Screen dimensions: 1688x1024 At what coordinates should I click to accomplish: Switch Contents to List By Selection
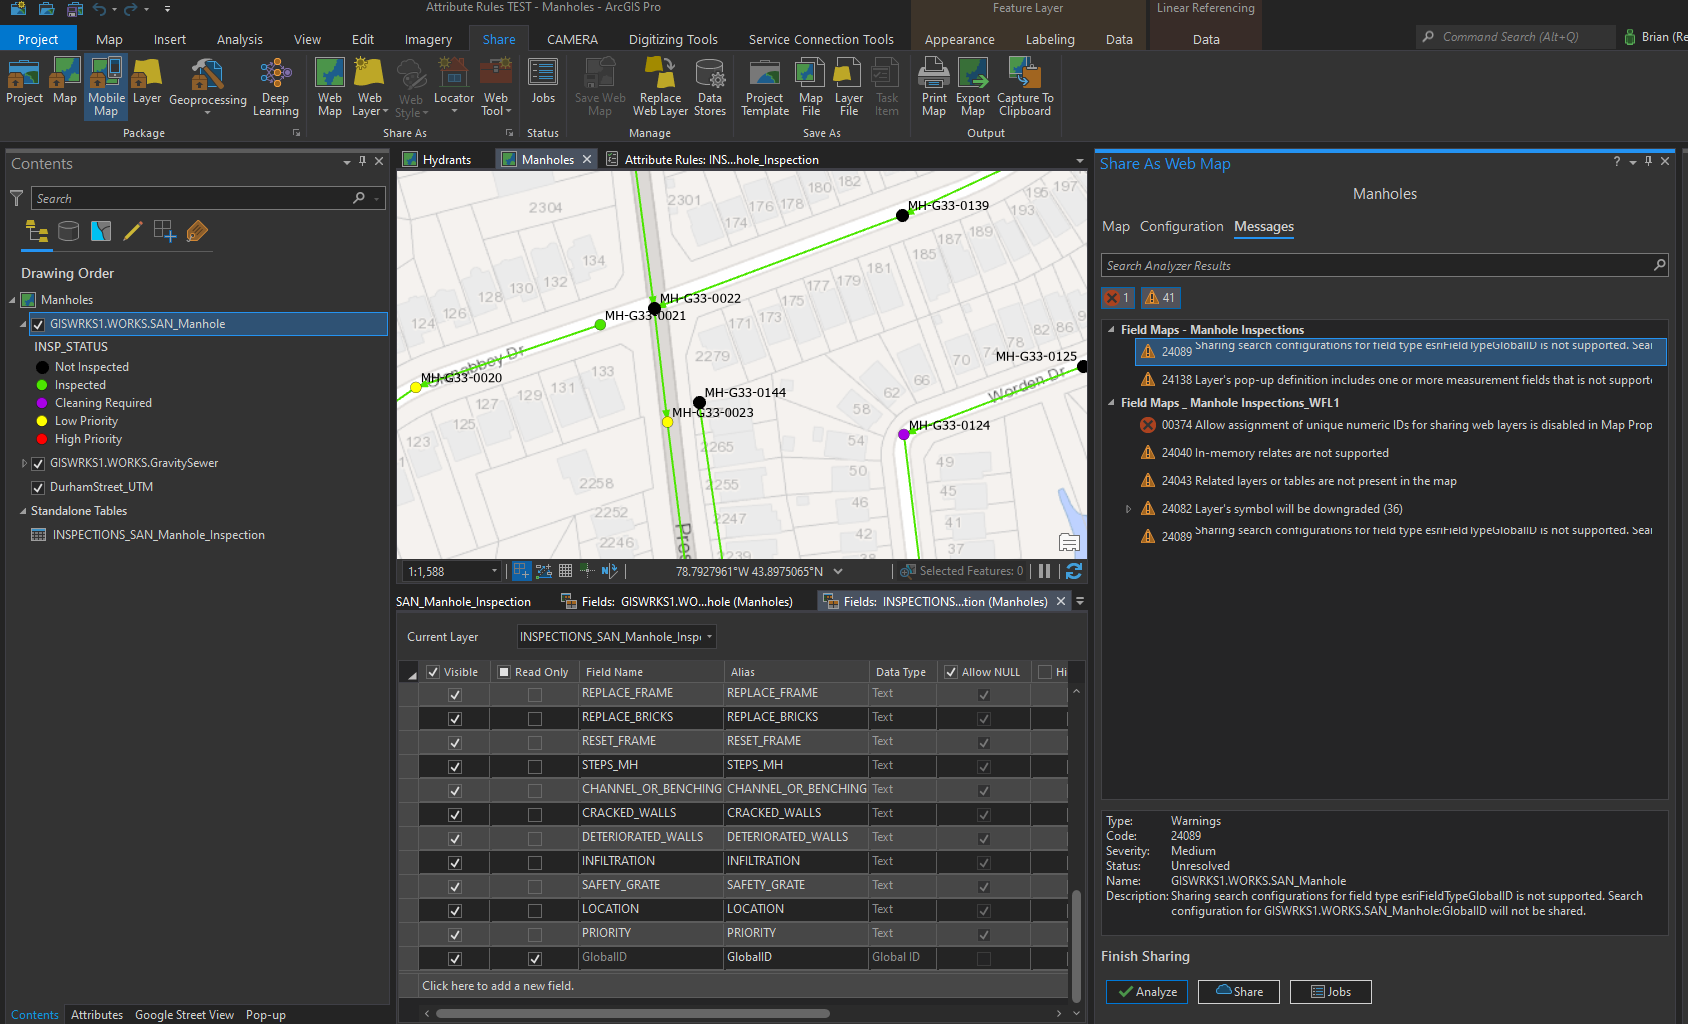tap(101, 232)
